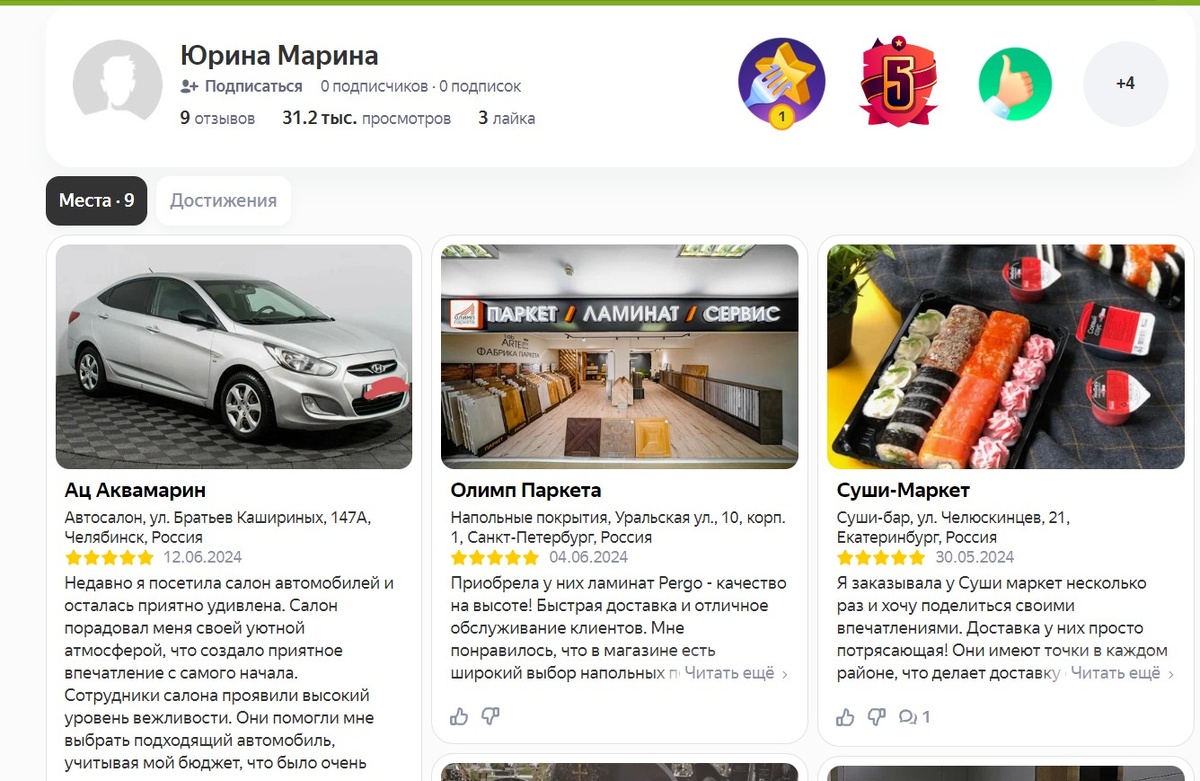
Task: Open the red number 5 achievement badge
Action: pos(898,81)
